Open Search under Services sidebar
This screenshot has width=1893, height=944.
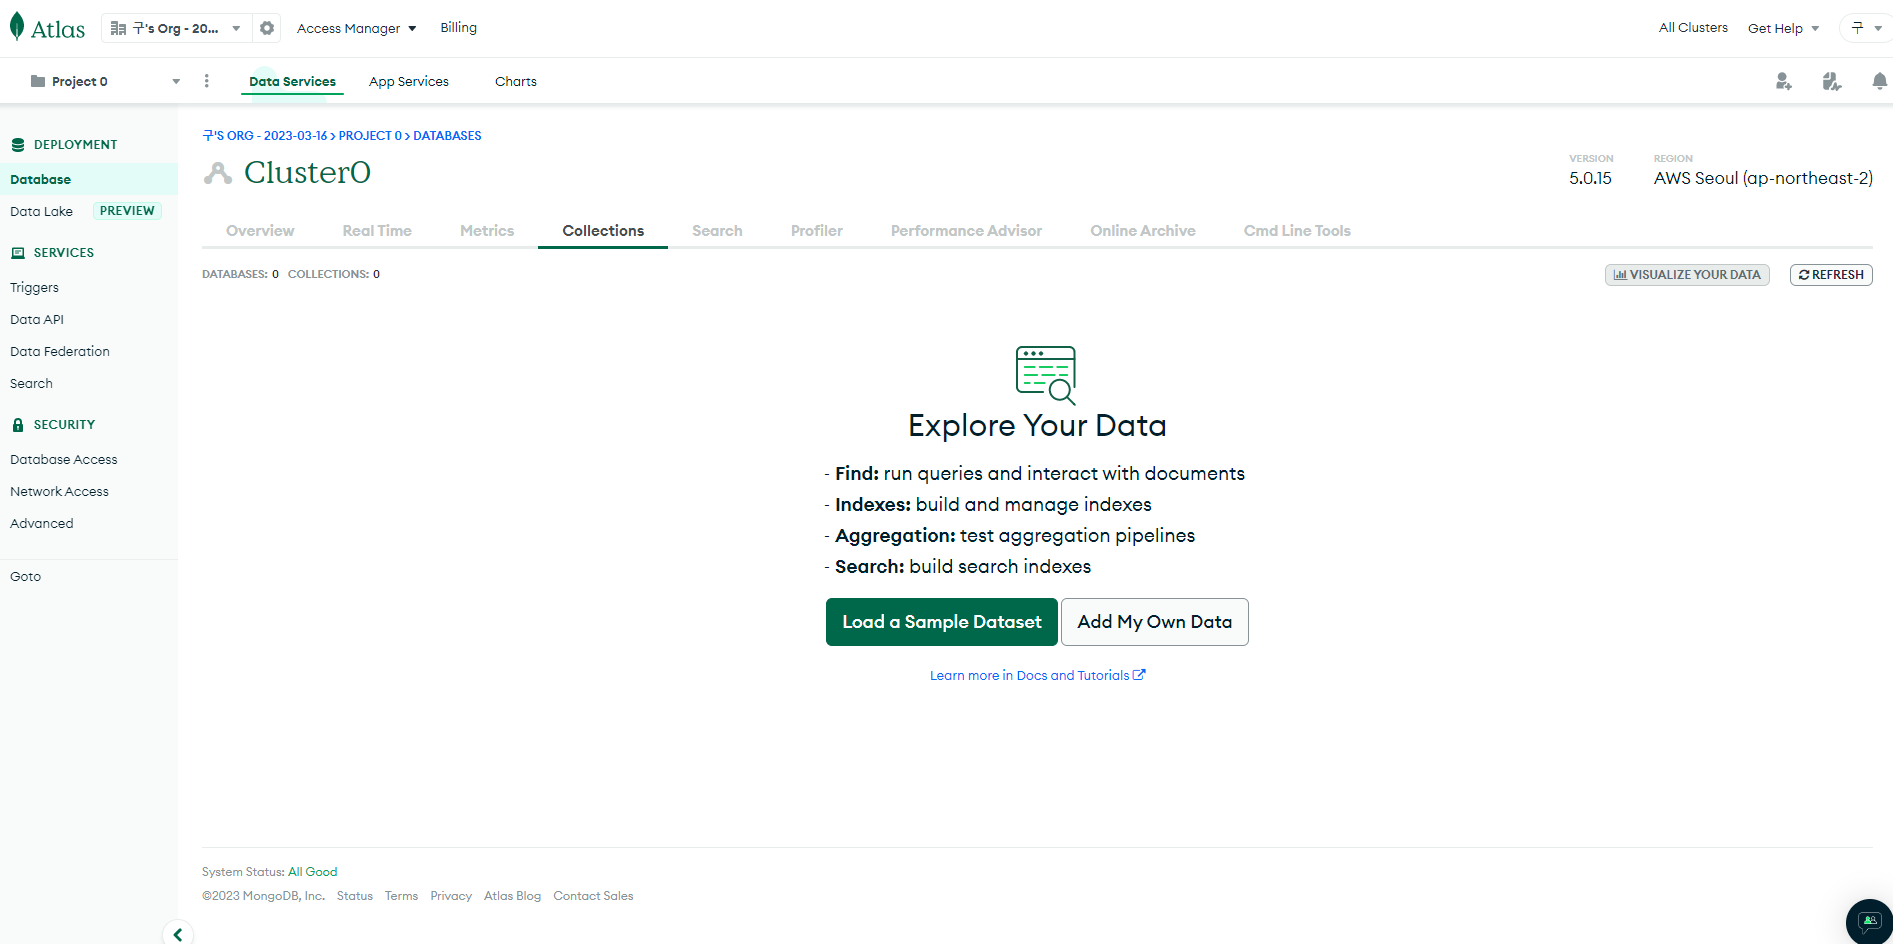coord(31,384)
